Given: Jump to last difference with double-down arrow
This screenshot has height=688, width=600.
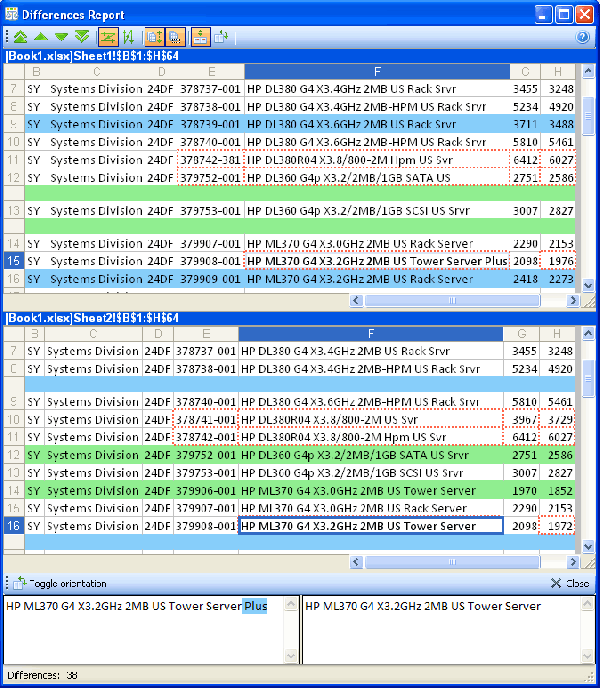Looking at the screenshot, I should (82, 37).
